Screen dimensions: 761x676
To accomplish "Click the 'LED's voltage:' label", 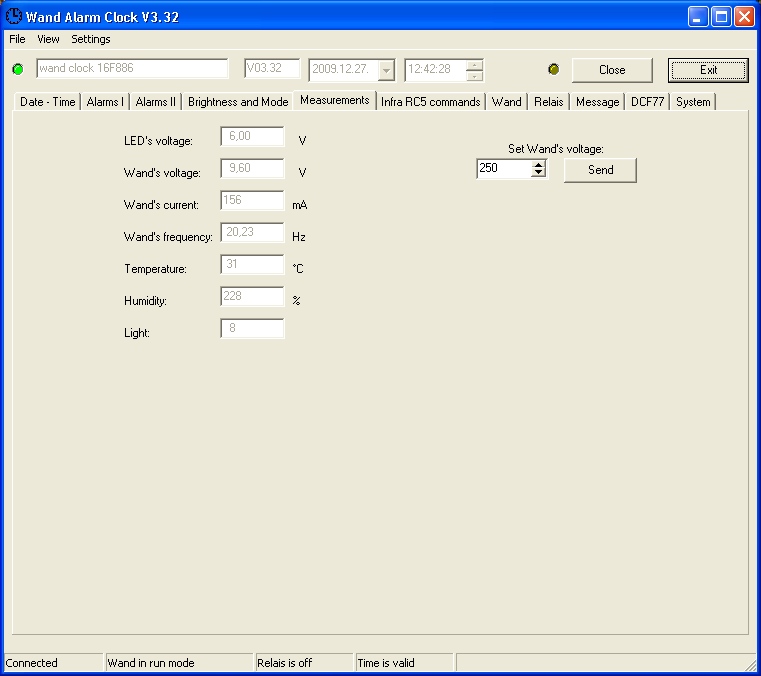I will 158,141.
